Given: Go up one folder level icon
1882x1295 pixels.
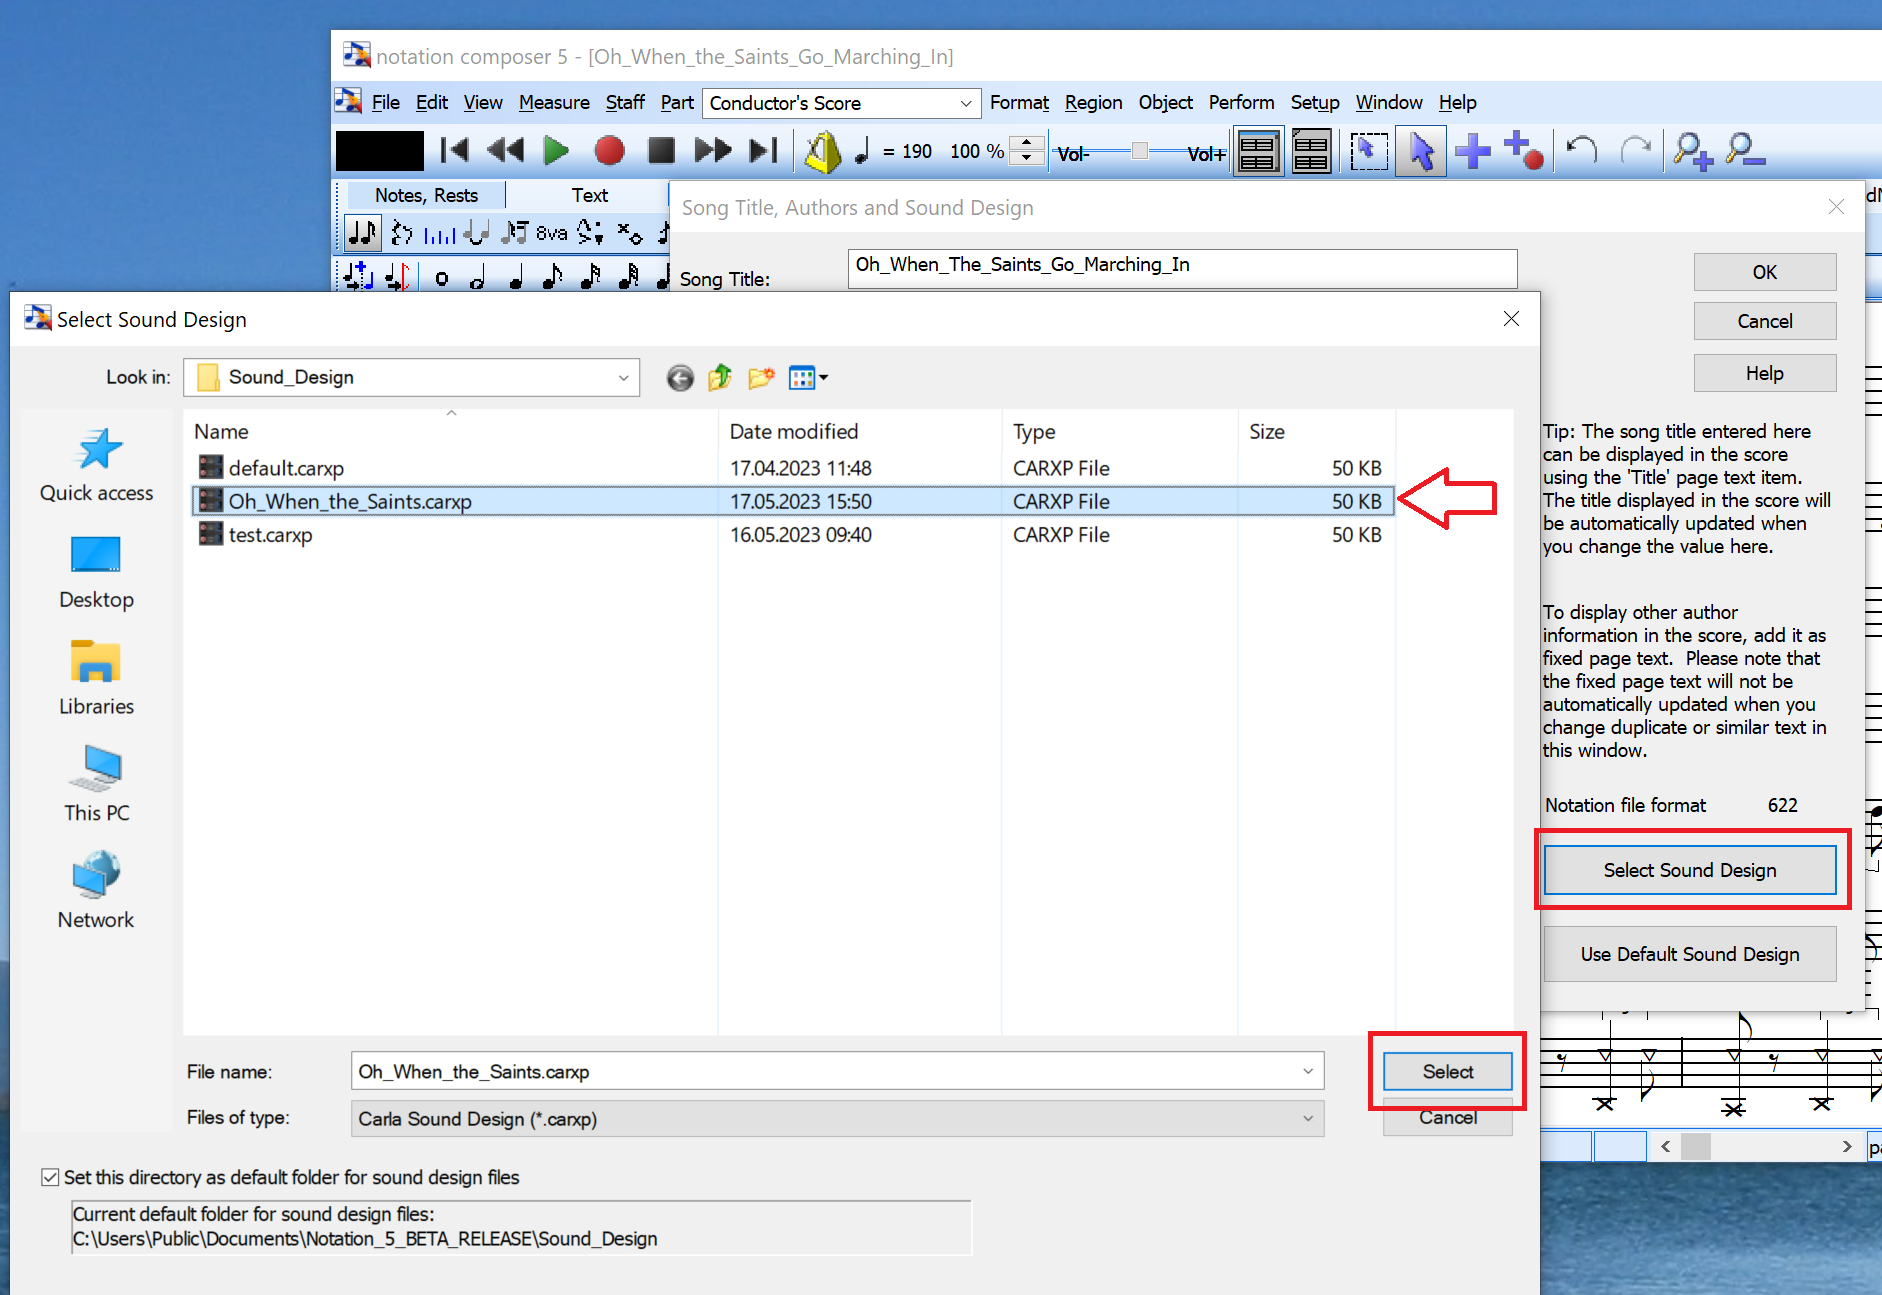Looking at the screenshot, I should (x=720, y=378).
